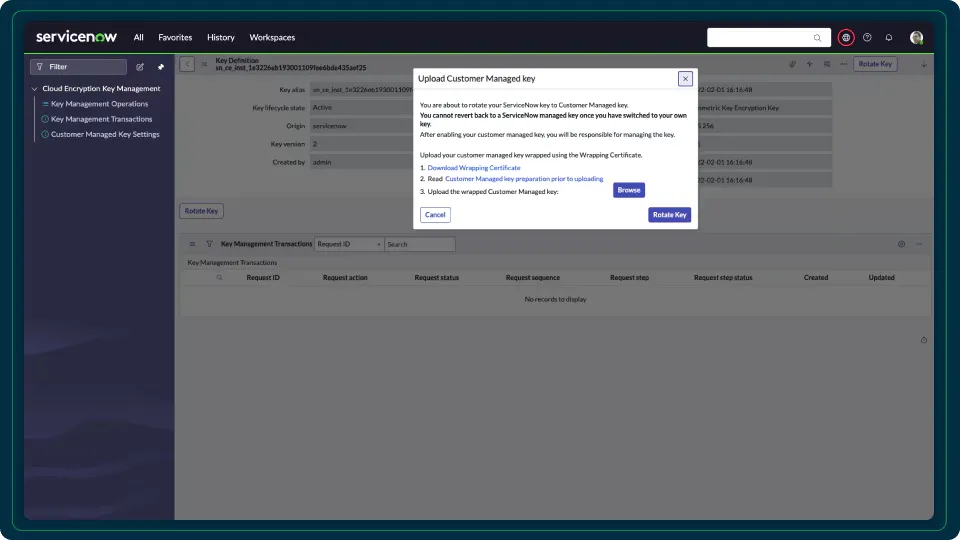Open the transactions list menu icon
Viewport: 960px width, 540px height.
192,244
